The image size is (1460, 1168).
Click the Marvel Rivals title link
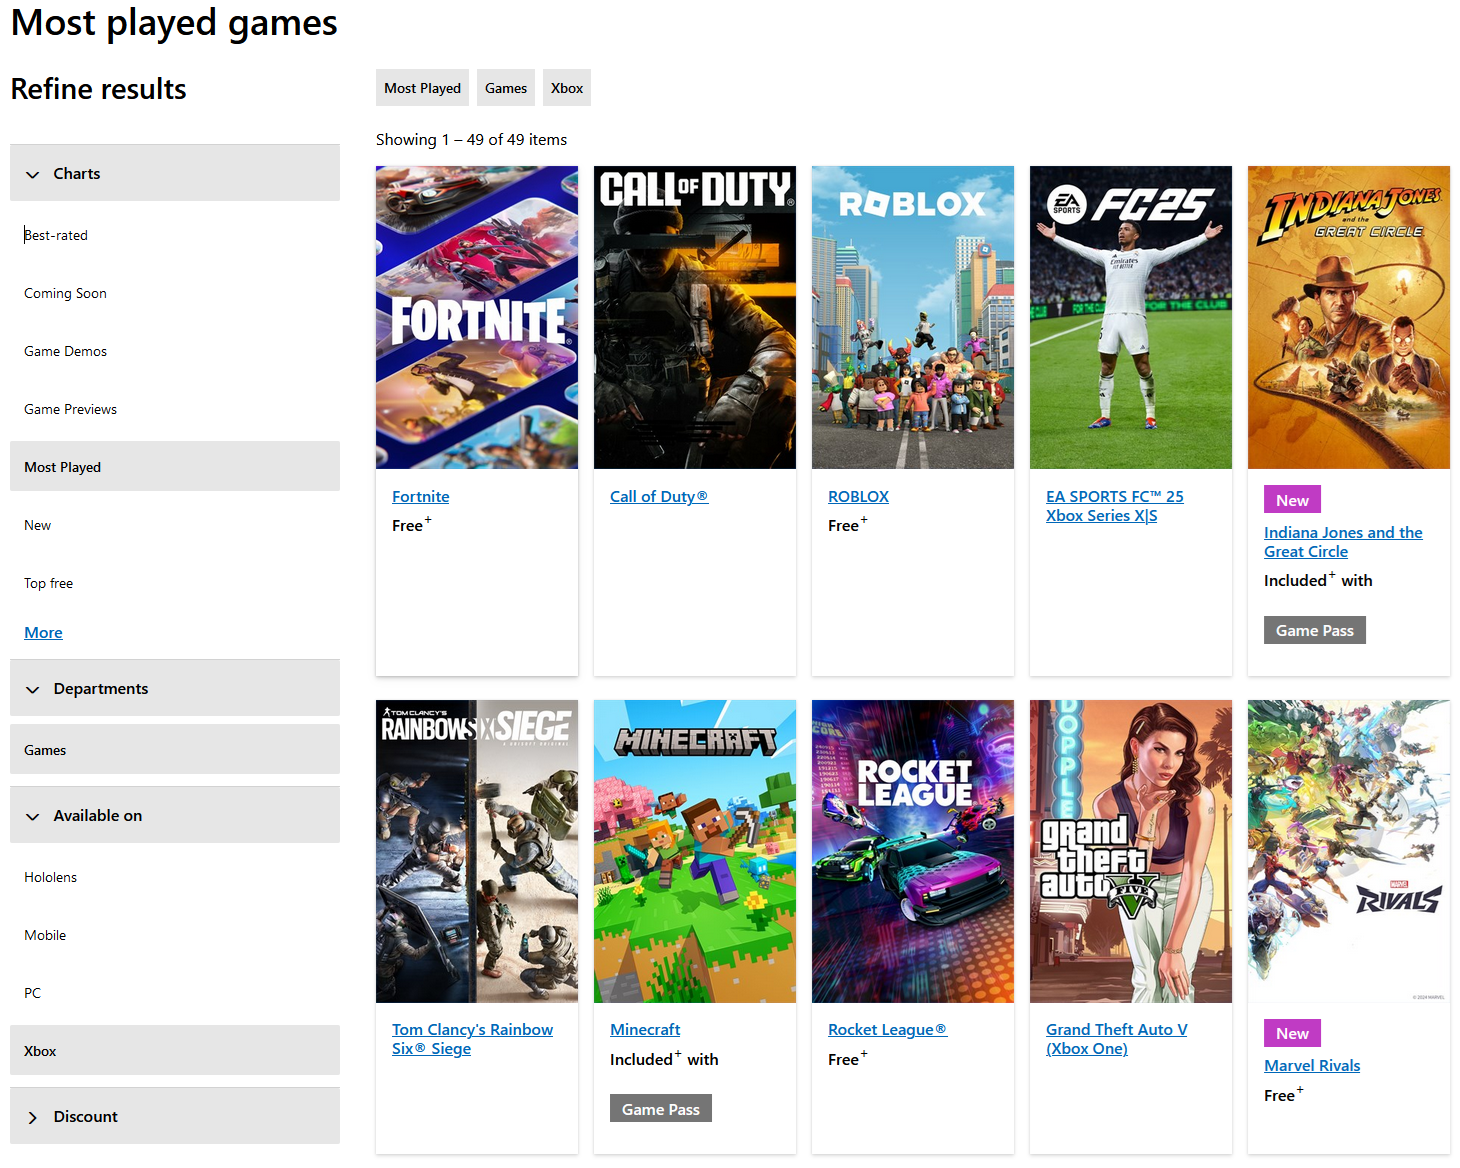pyautogui.click(x=1312, y=1065)
